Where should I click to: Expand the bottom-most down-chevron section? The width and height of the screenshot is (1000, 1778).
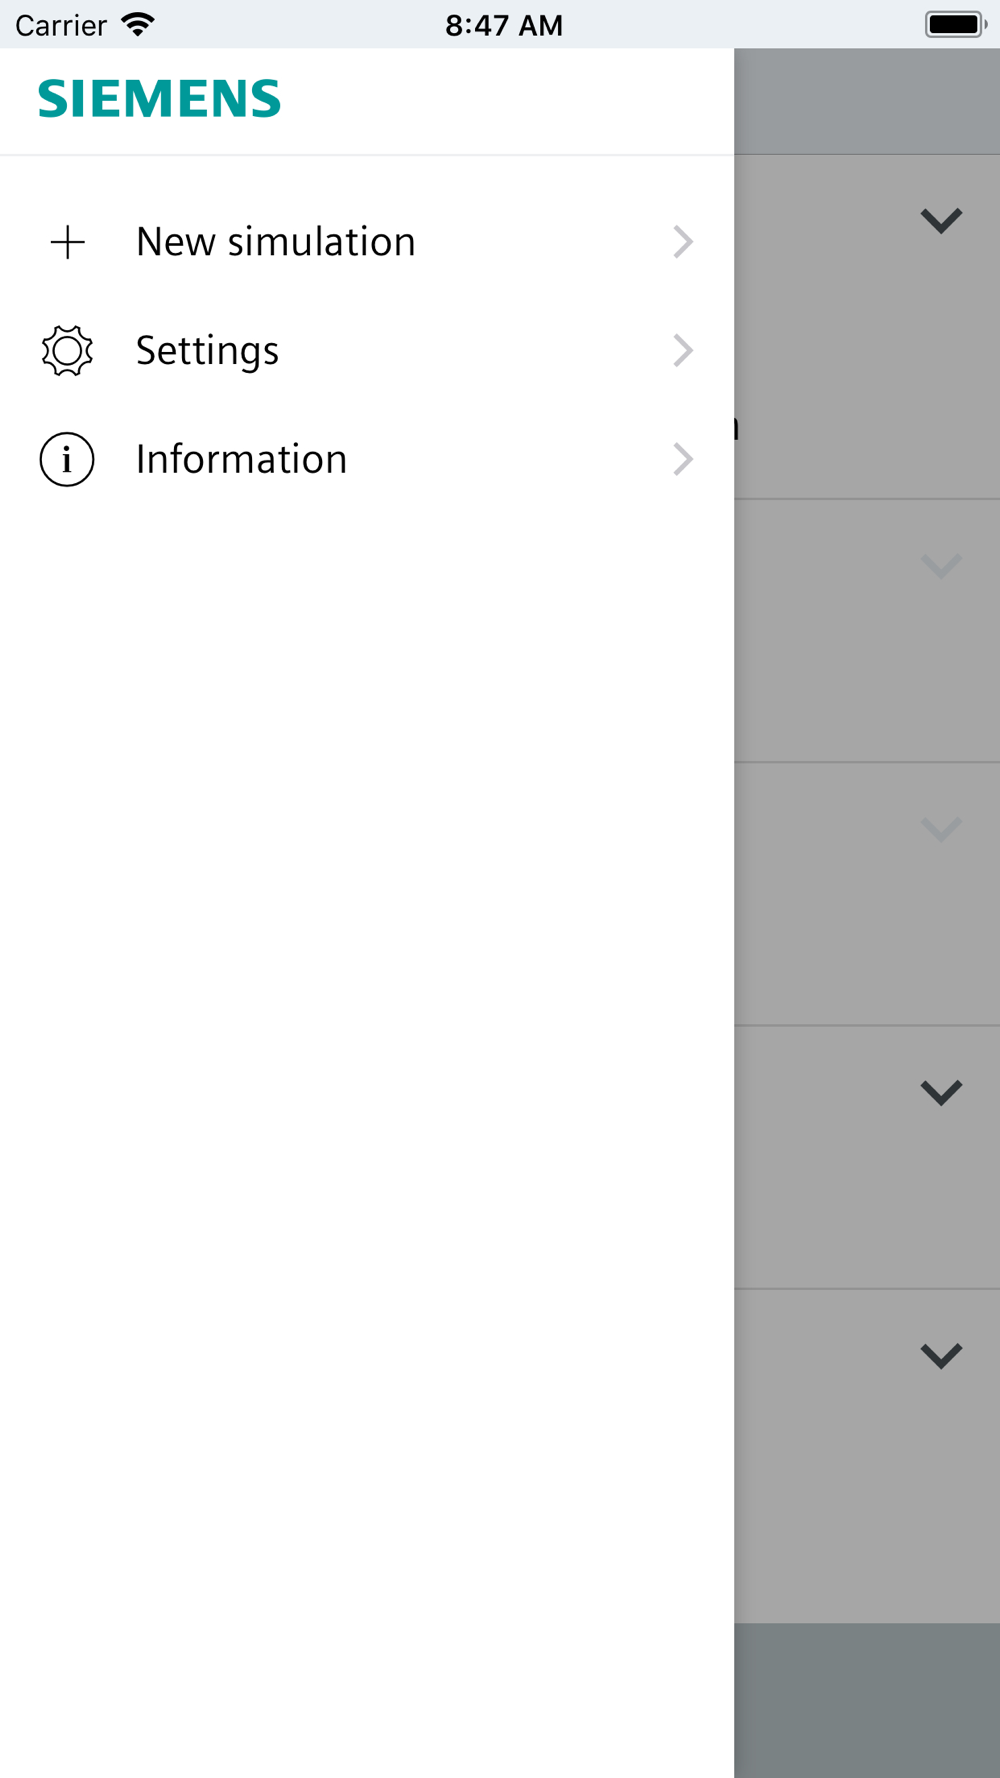[941, 1356]
